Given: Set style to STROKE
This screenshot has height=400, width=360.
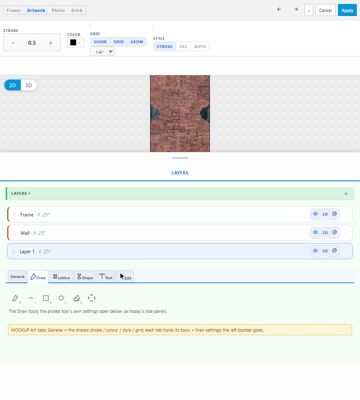Looking at the screenshot, I should [x=165, y=46].
